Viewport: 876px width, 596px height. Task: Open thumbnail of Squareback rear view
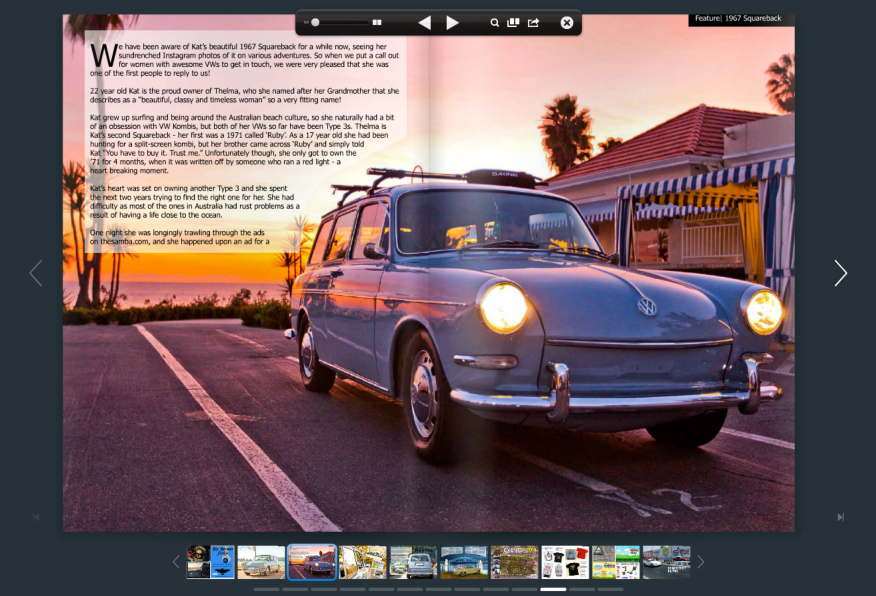(413, 562)
